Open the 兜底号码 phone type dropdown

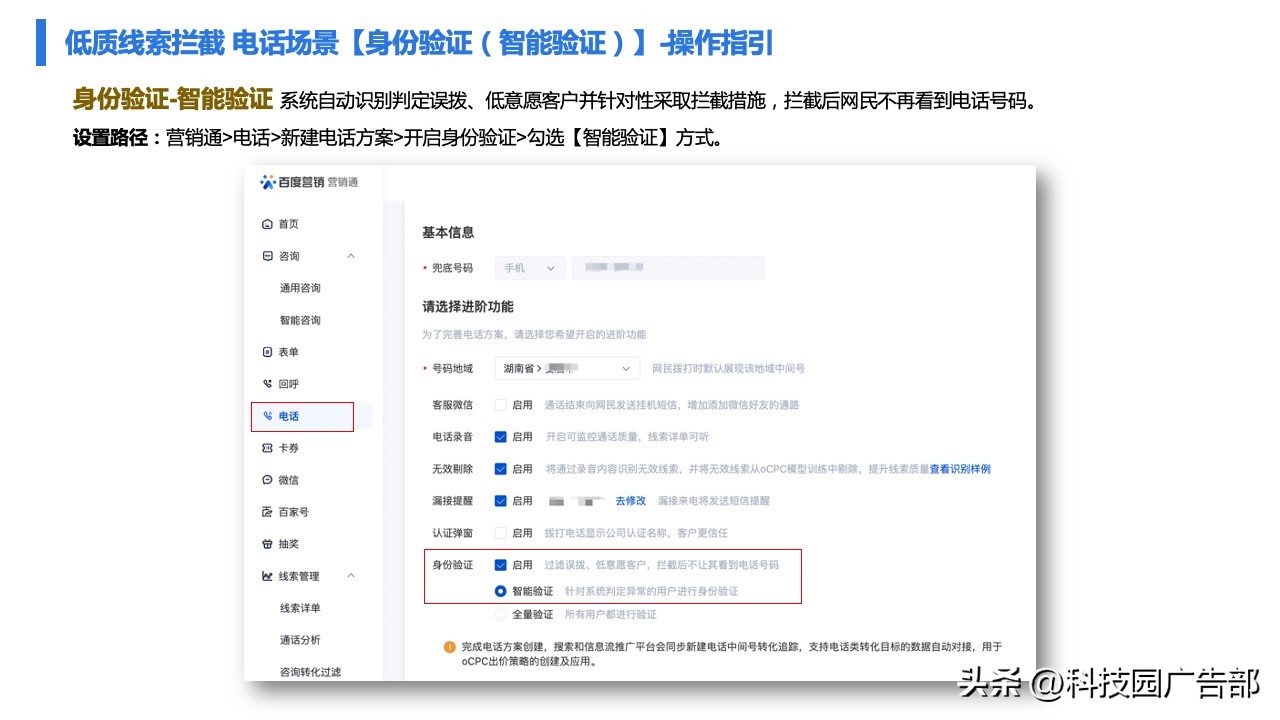pos(529,267)
